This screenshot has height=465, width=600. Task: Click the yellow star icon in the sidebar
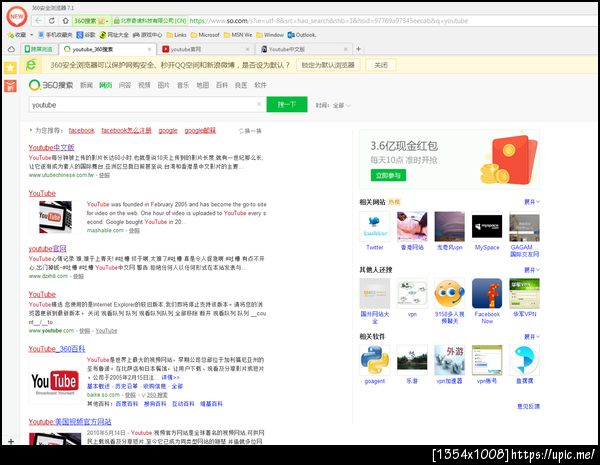[x=10, y=68]
